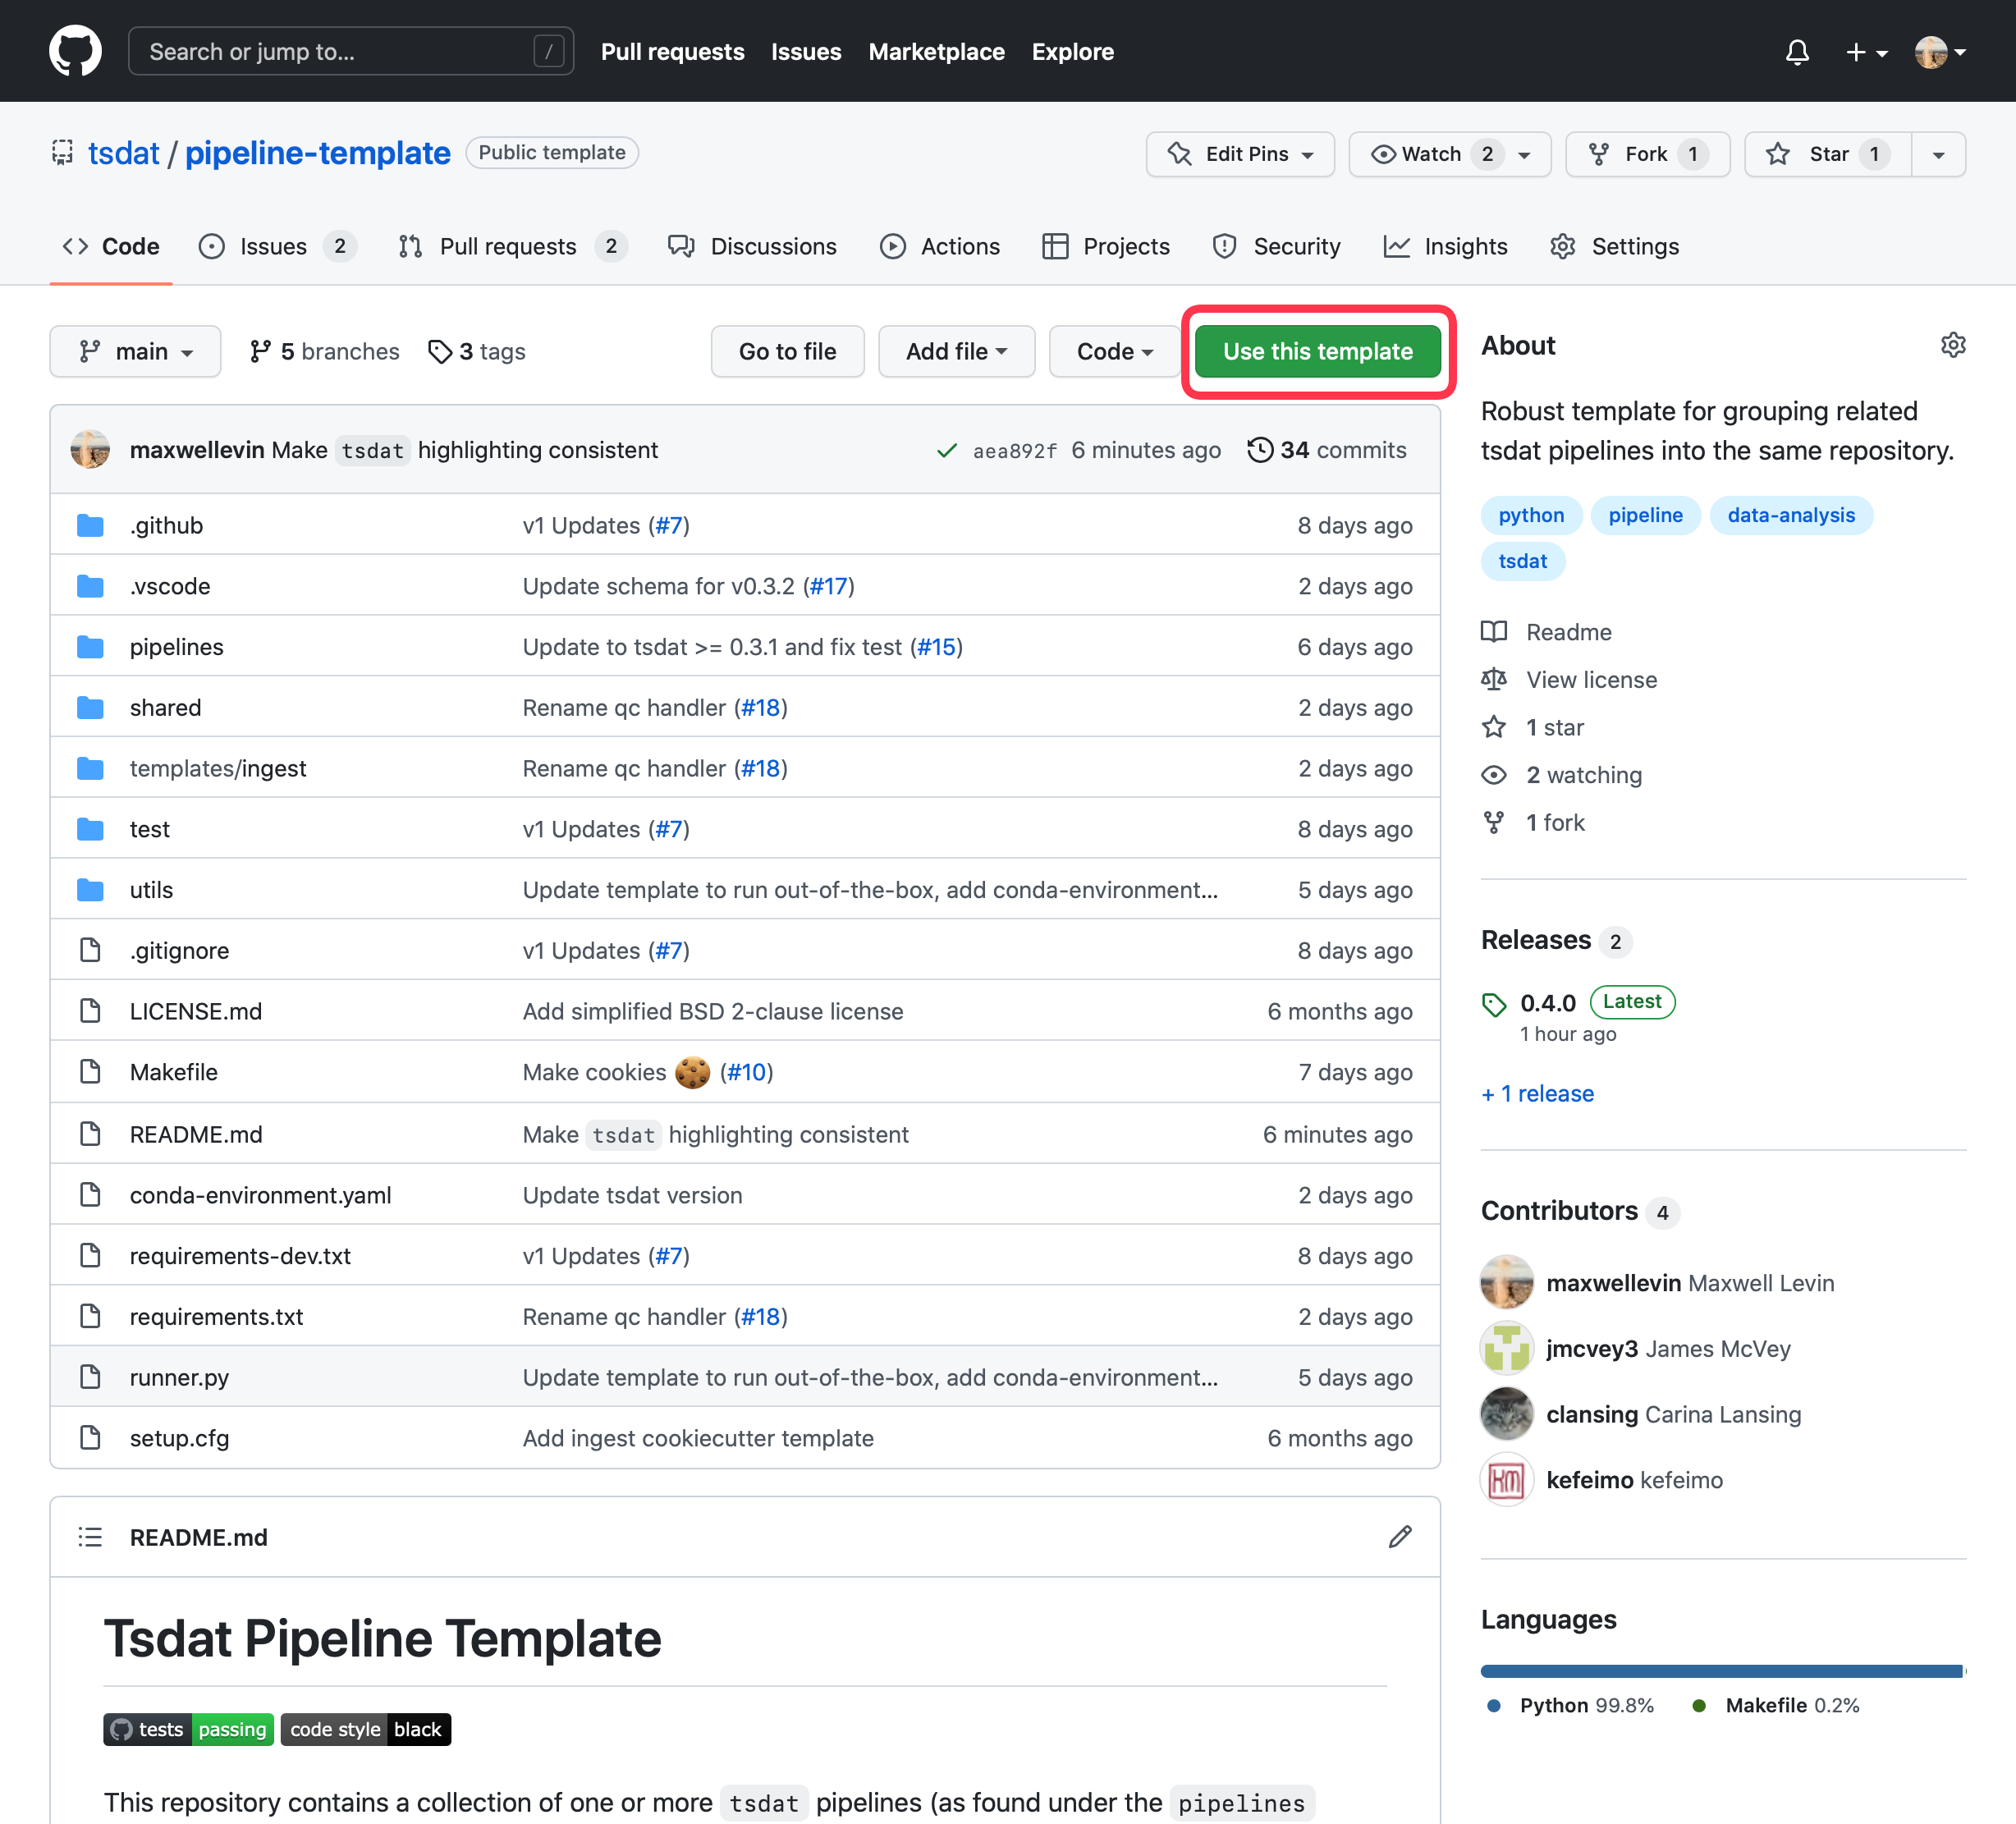Open the notifications bell
This screenshot has height=1824, width=2016.
point(1797,52)
